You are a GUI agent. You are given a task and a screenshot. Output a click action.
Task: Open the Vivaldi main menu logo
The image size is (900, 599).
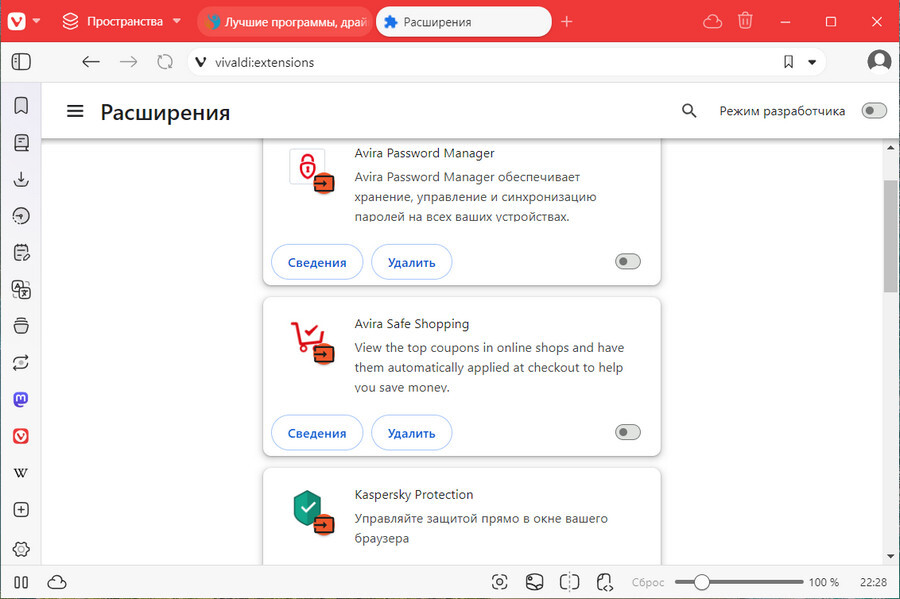[16, 22]
